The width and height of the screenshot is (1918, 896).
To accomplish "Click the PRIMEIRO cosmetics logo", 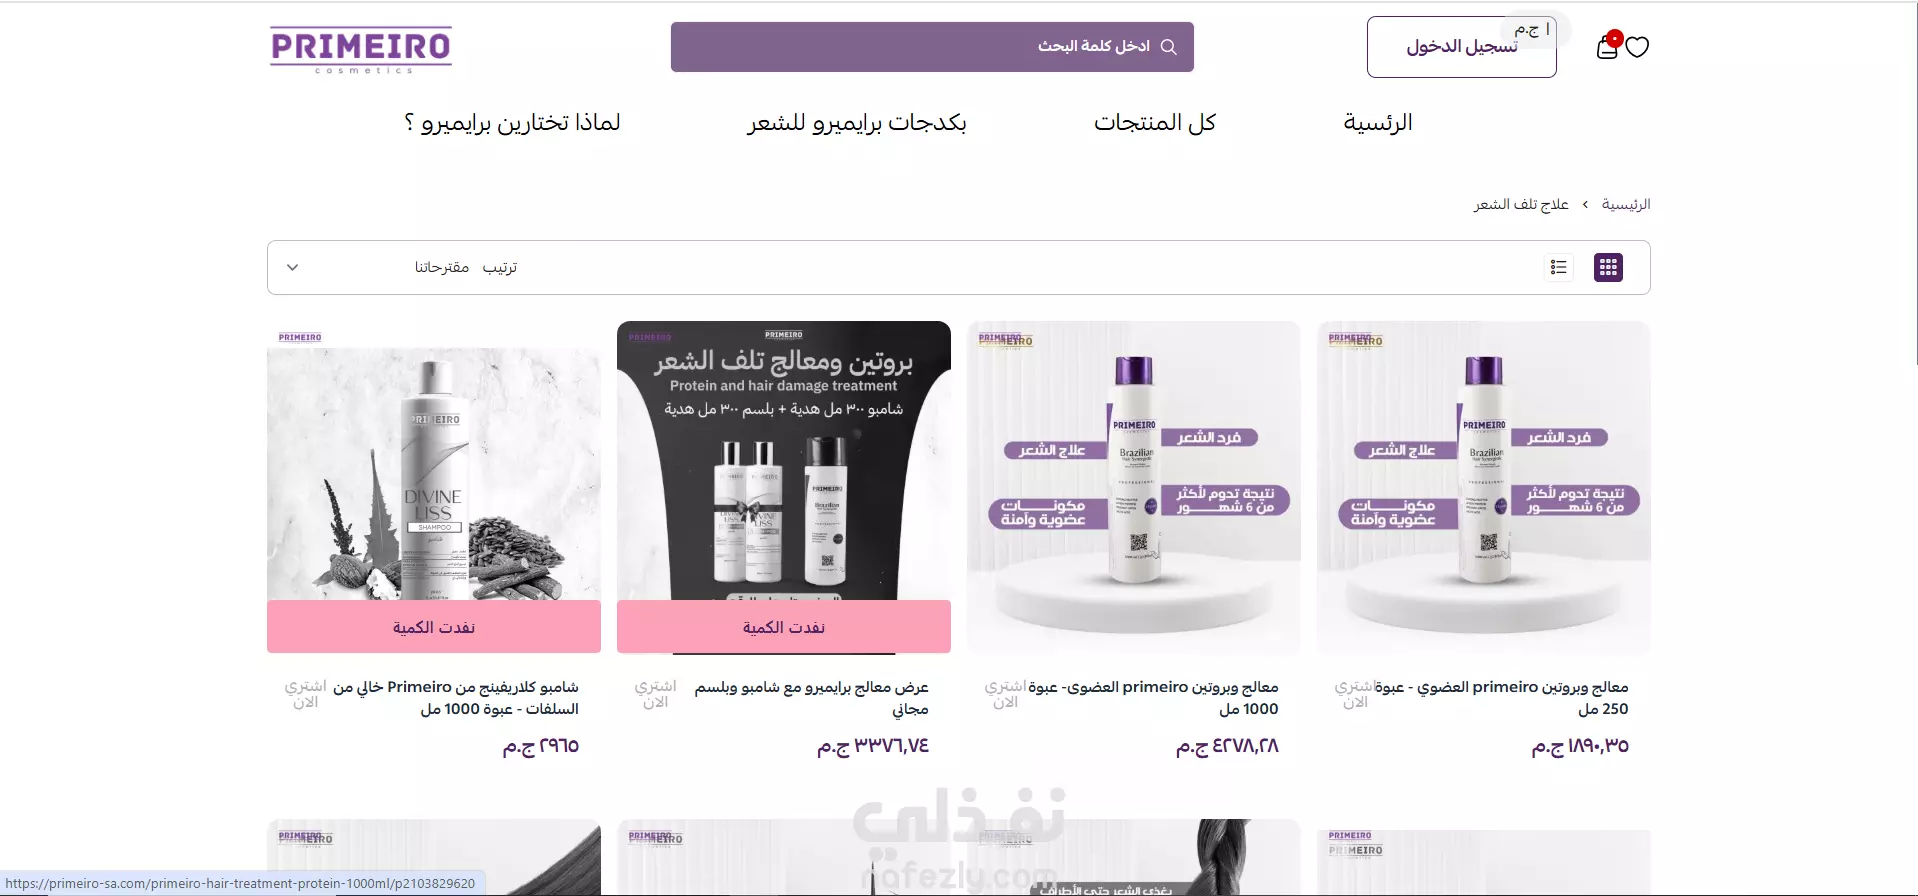I will (361, 50).
